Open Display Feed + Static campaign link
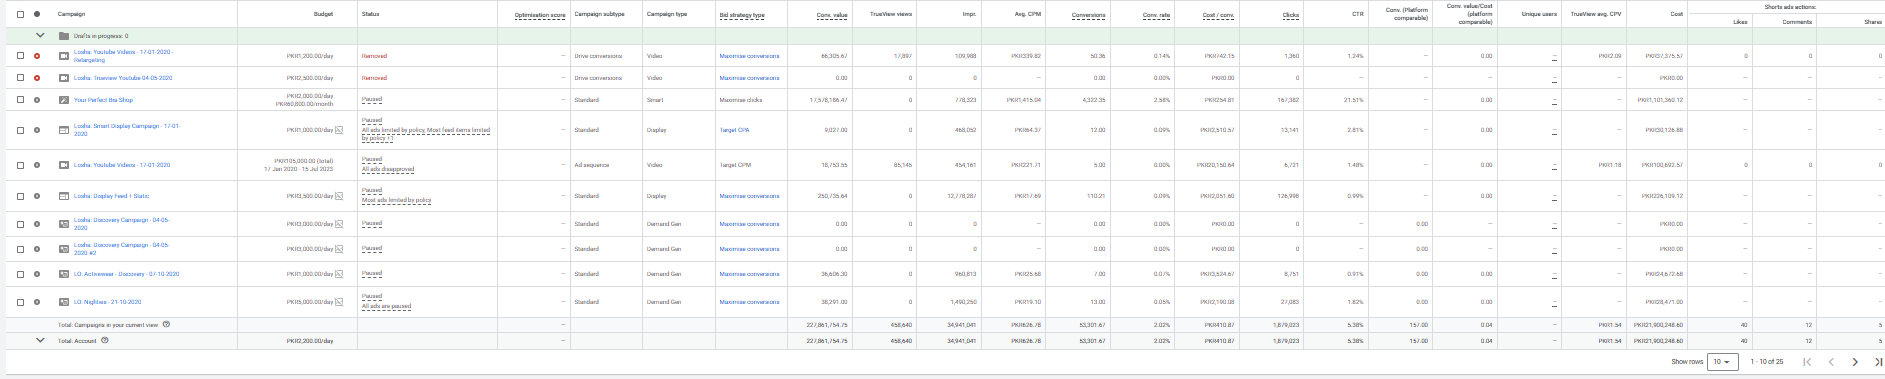Screen dimensions: 1885x379 [111, 196]
